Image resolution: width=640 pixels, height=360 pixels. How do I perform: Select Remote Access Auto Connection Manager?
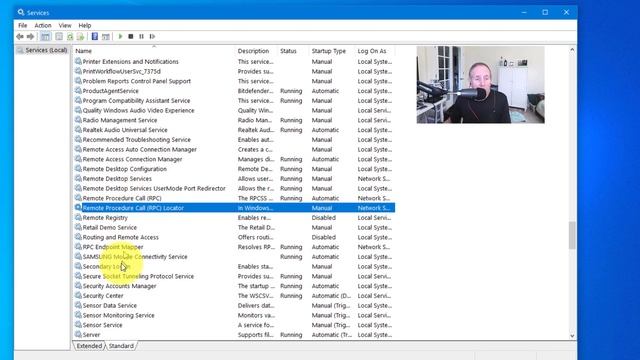pyautogui.click(x=140, y=149)
